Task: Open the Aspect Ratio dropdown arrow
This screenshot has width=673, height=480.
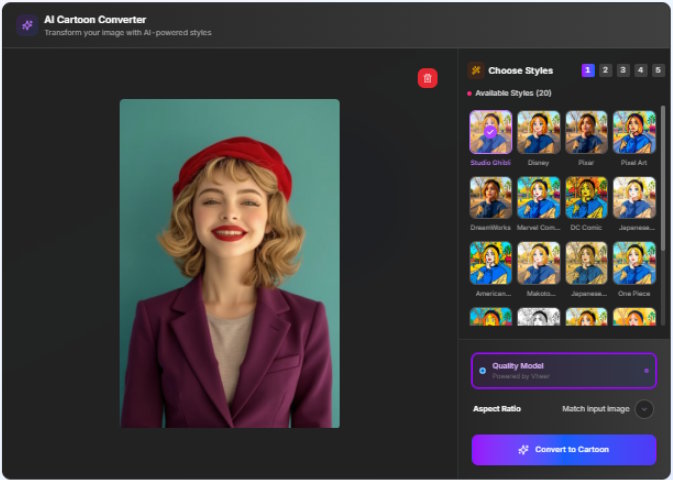Action: tap(644, 409)
